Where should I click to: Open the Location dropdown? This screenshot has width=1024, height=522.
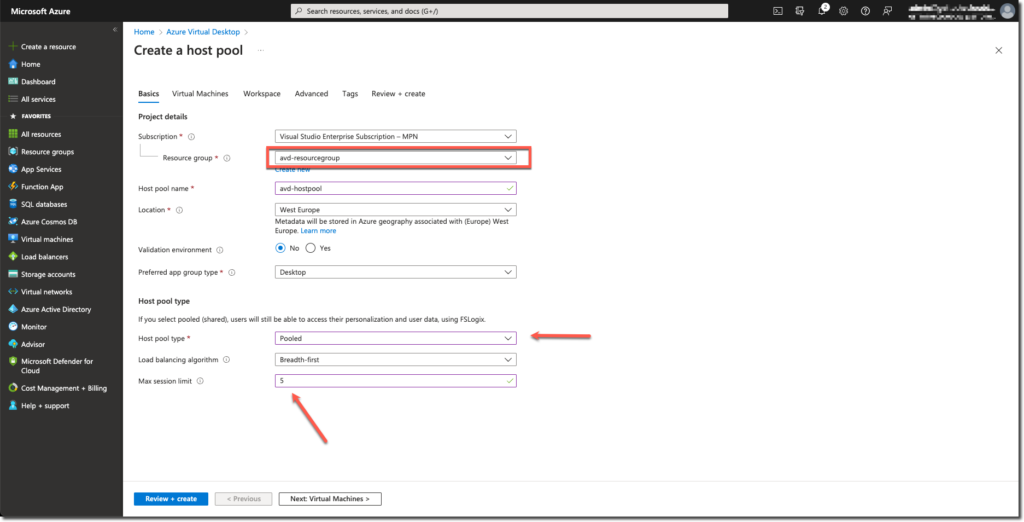[x=395, y=210]
